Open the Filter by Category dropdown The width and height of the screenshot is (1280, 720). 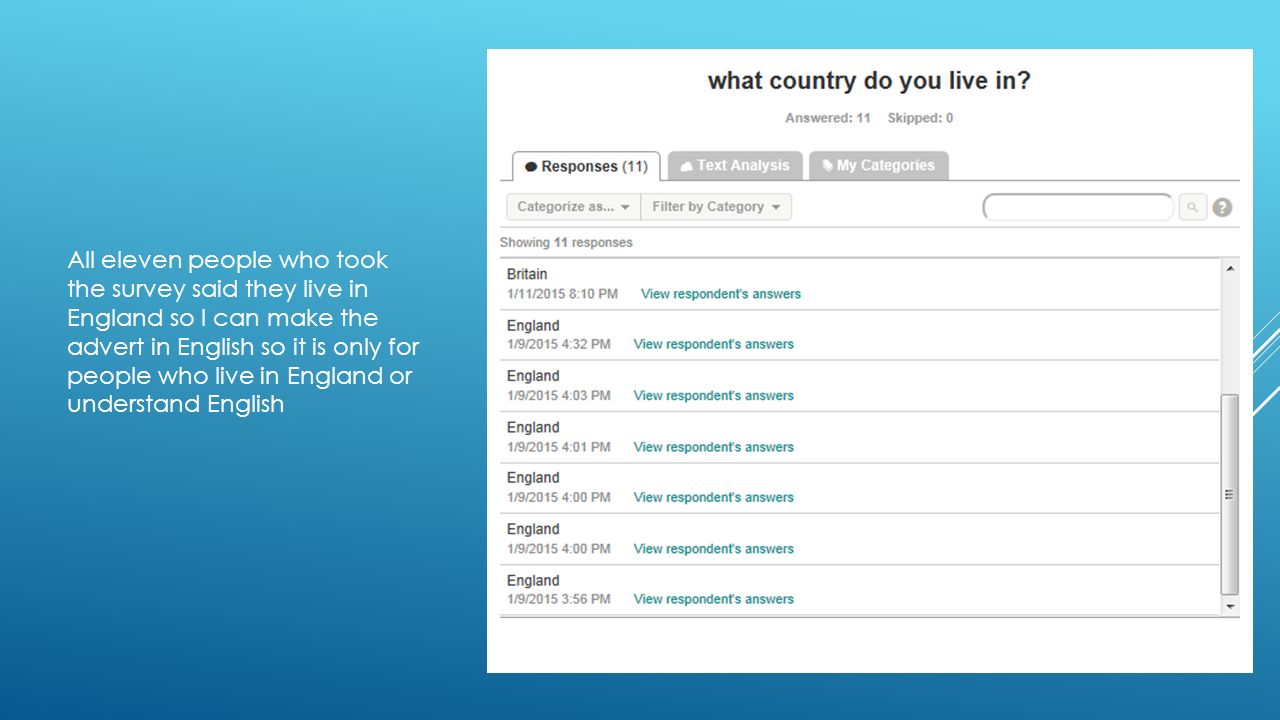(716, 207)
